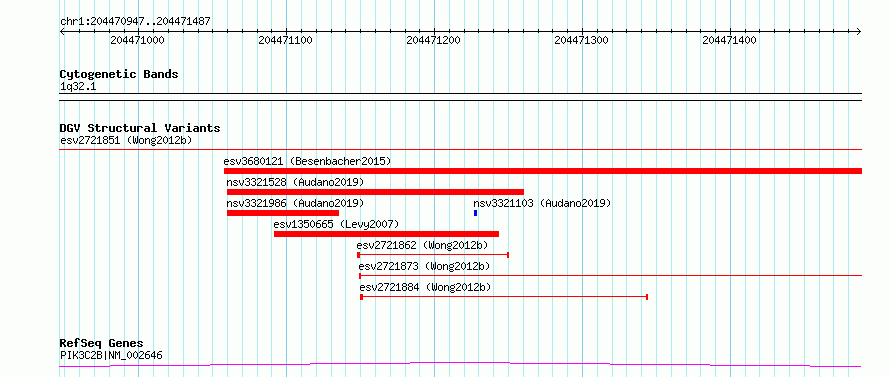Click the chr1:204470947..204471487 coordinate label

[135, 21]
